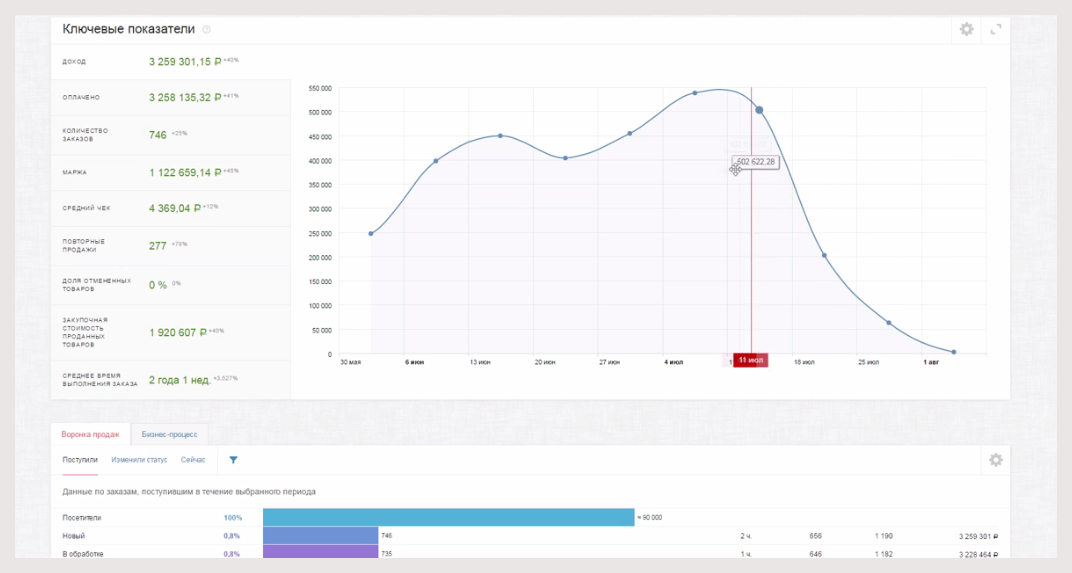1072x573 pixels.
Task: Click the Изменили статус link
Action: [139, 460]
